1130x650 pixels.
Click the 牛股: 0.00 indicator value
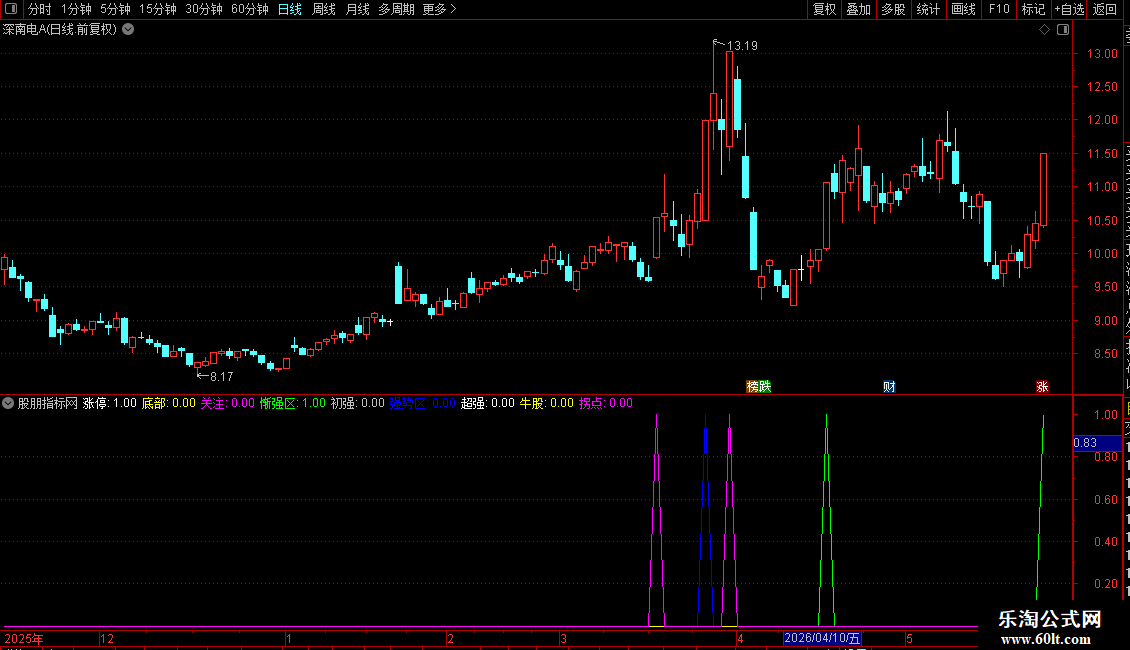(547, 404)
